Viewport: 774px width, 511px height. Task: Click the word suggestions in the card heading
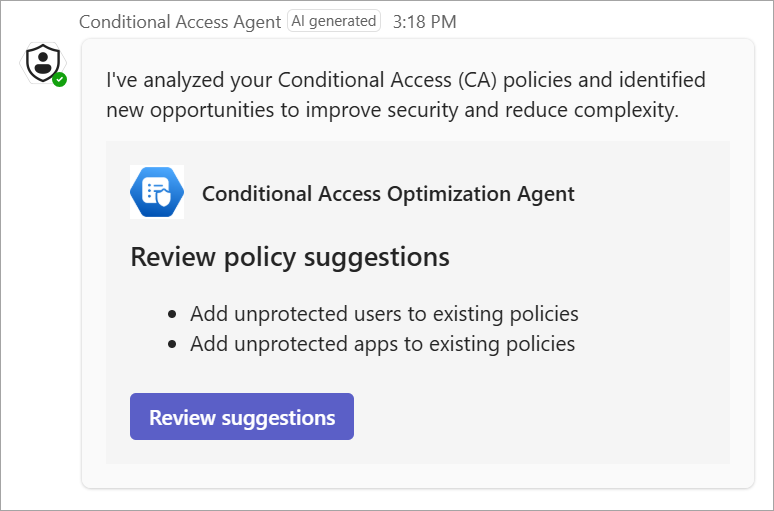point(377,258)
